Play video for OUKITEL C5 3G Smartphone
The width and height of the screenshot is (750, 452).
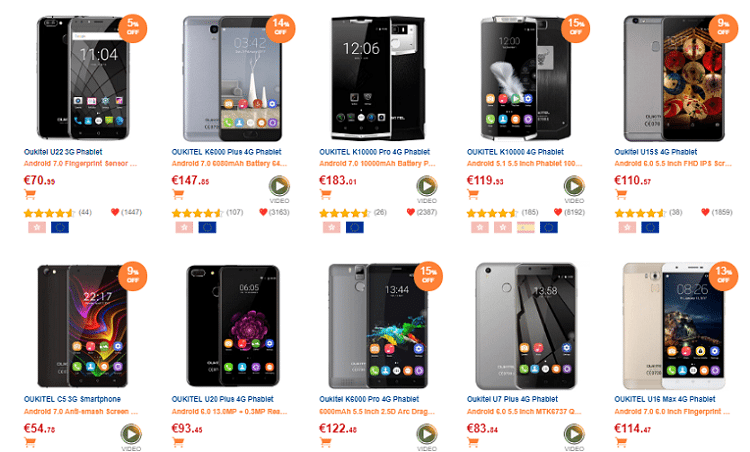point(131,434)
